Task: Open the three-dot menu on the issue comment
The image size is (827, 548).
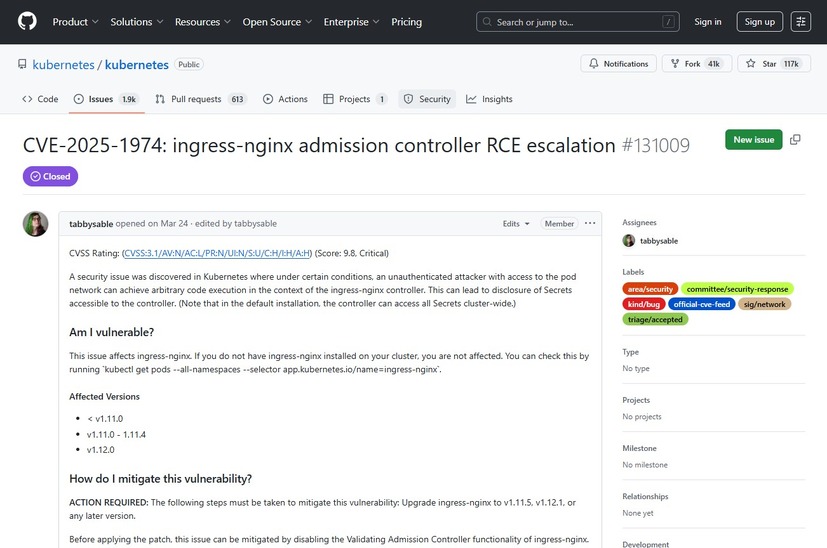Action: 590,223
